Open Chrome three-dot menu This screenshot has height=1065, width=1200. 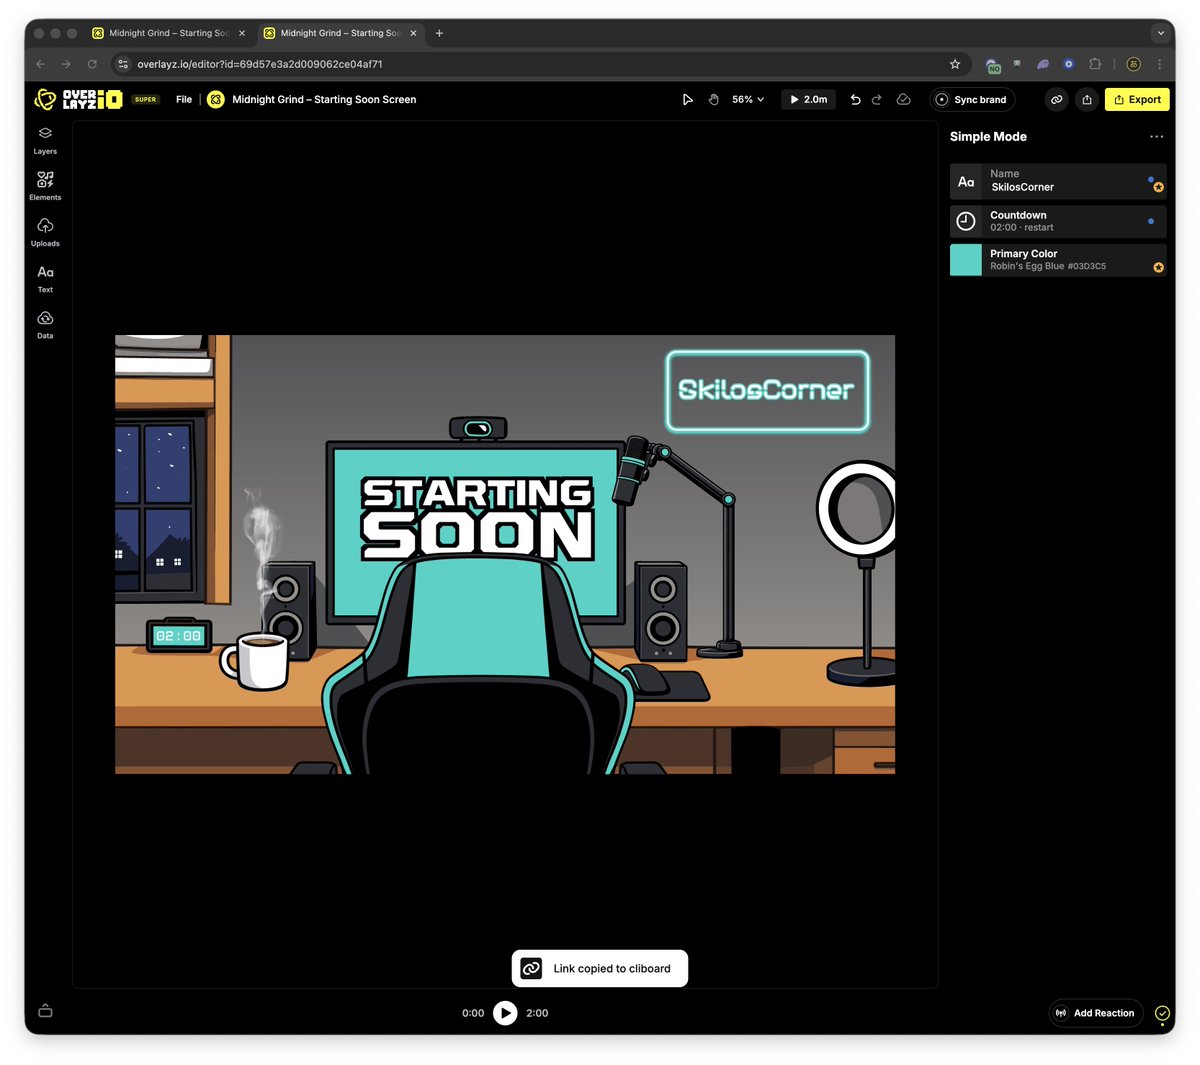click(1159, 64)
